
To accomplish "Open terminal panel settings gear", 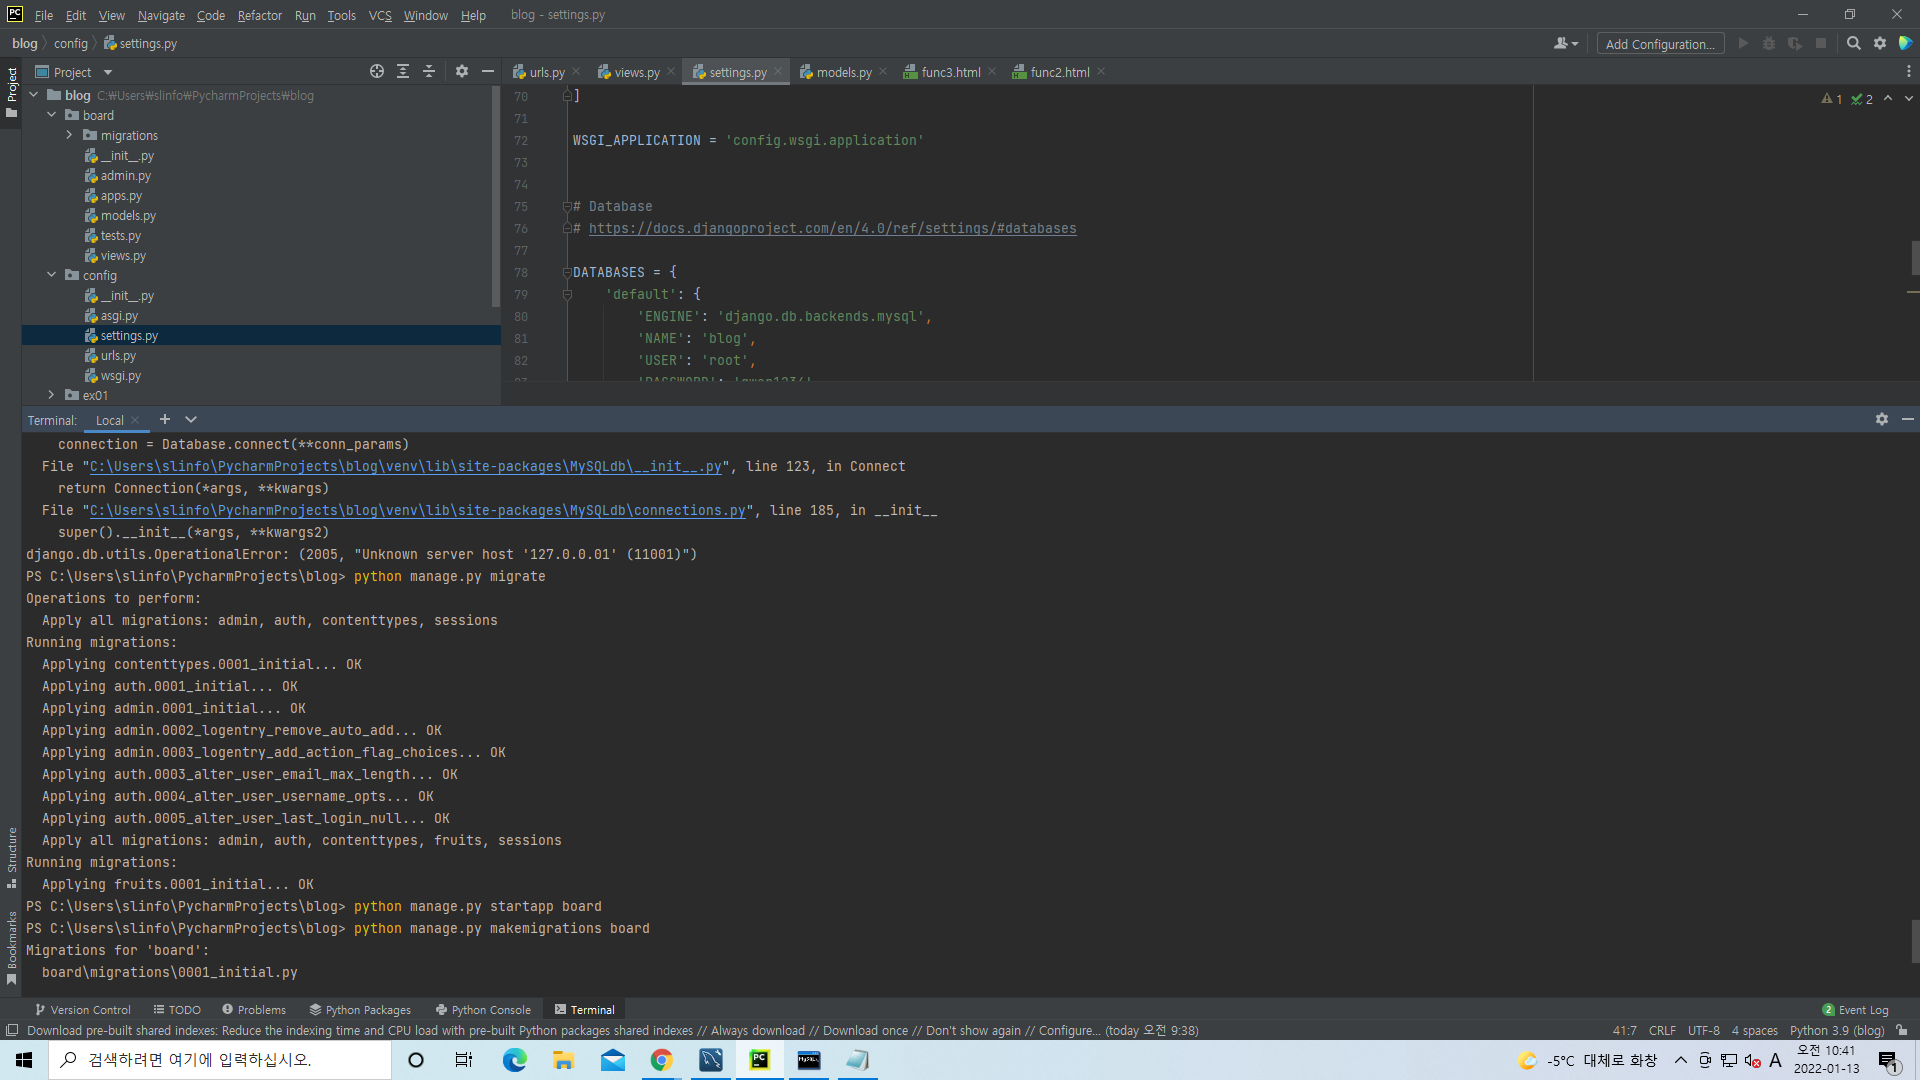I will point(1881,419).
